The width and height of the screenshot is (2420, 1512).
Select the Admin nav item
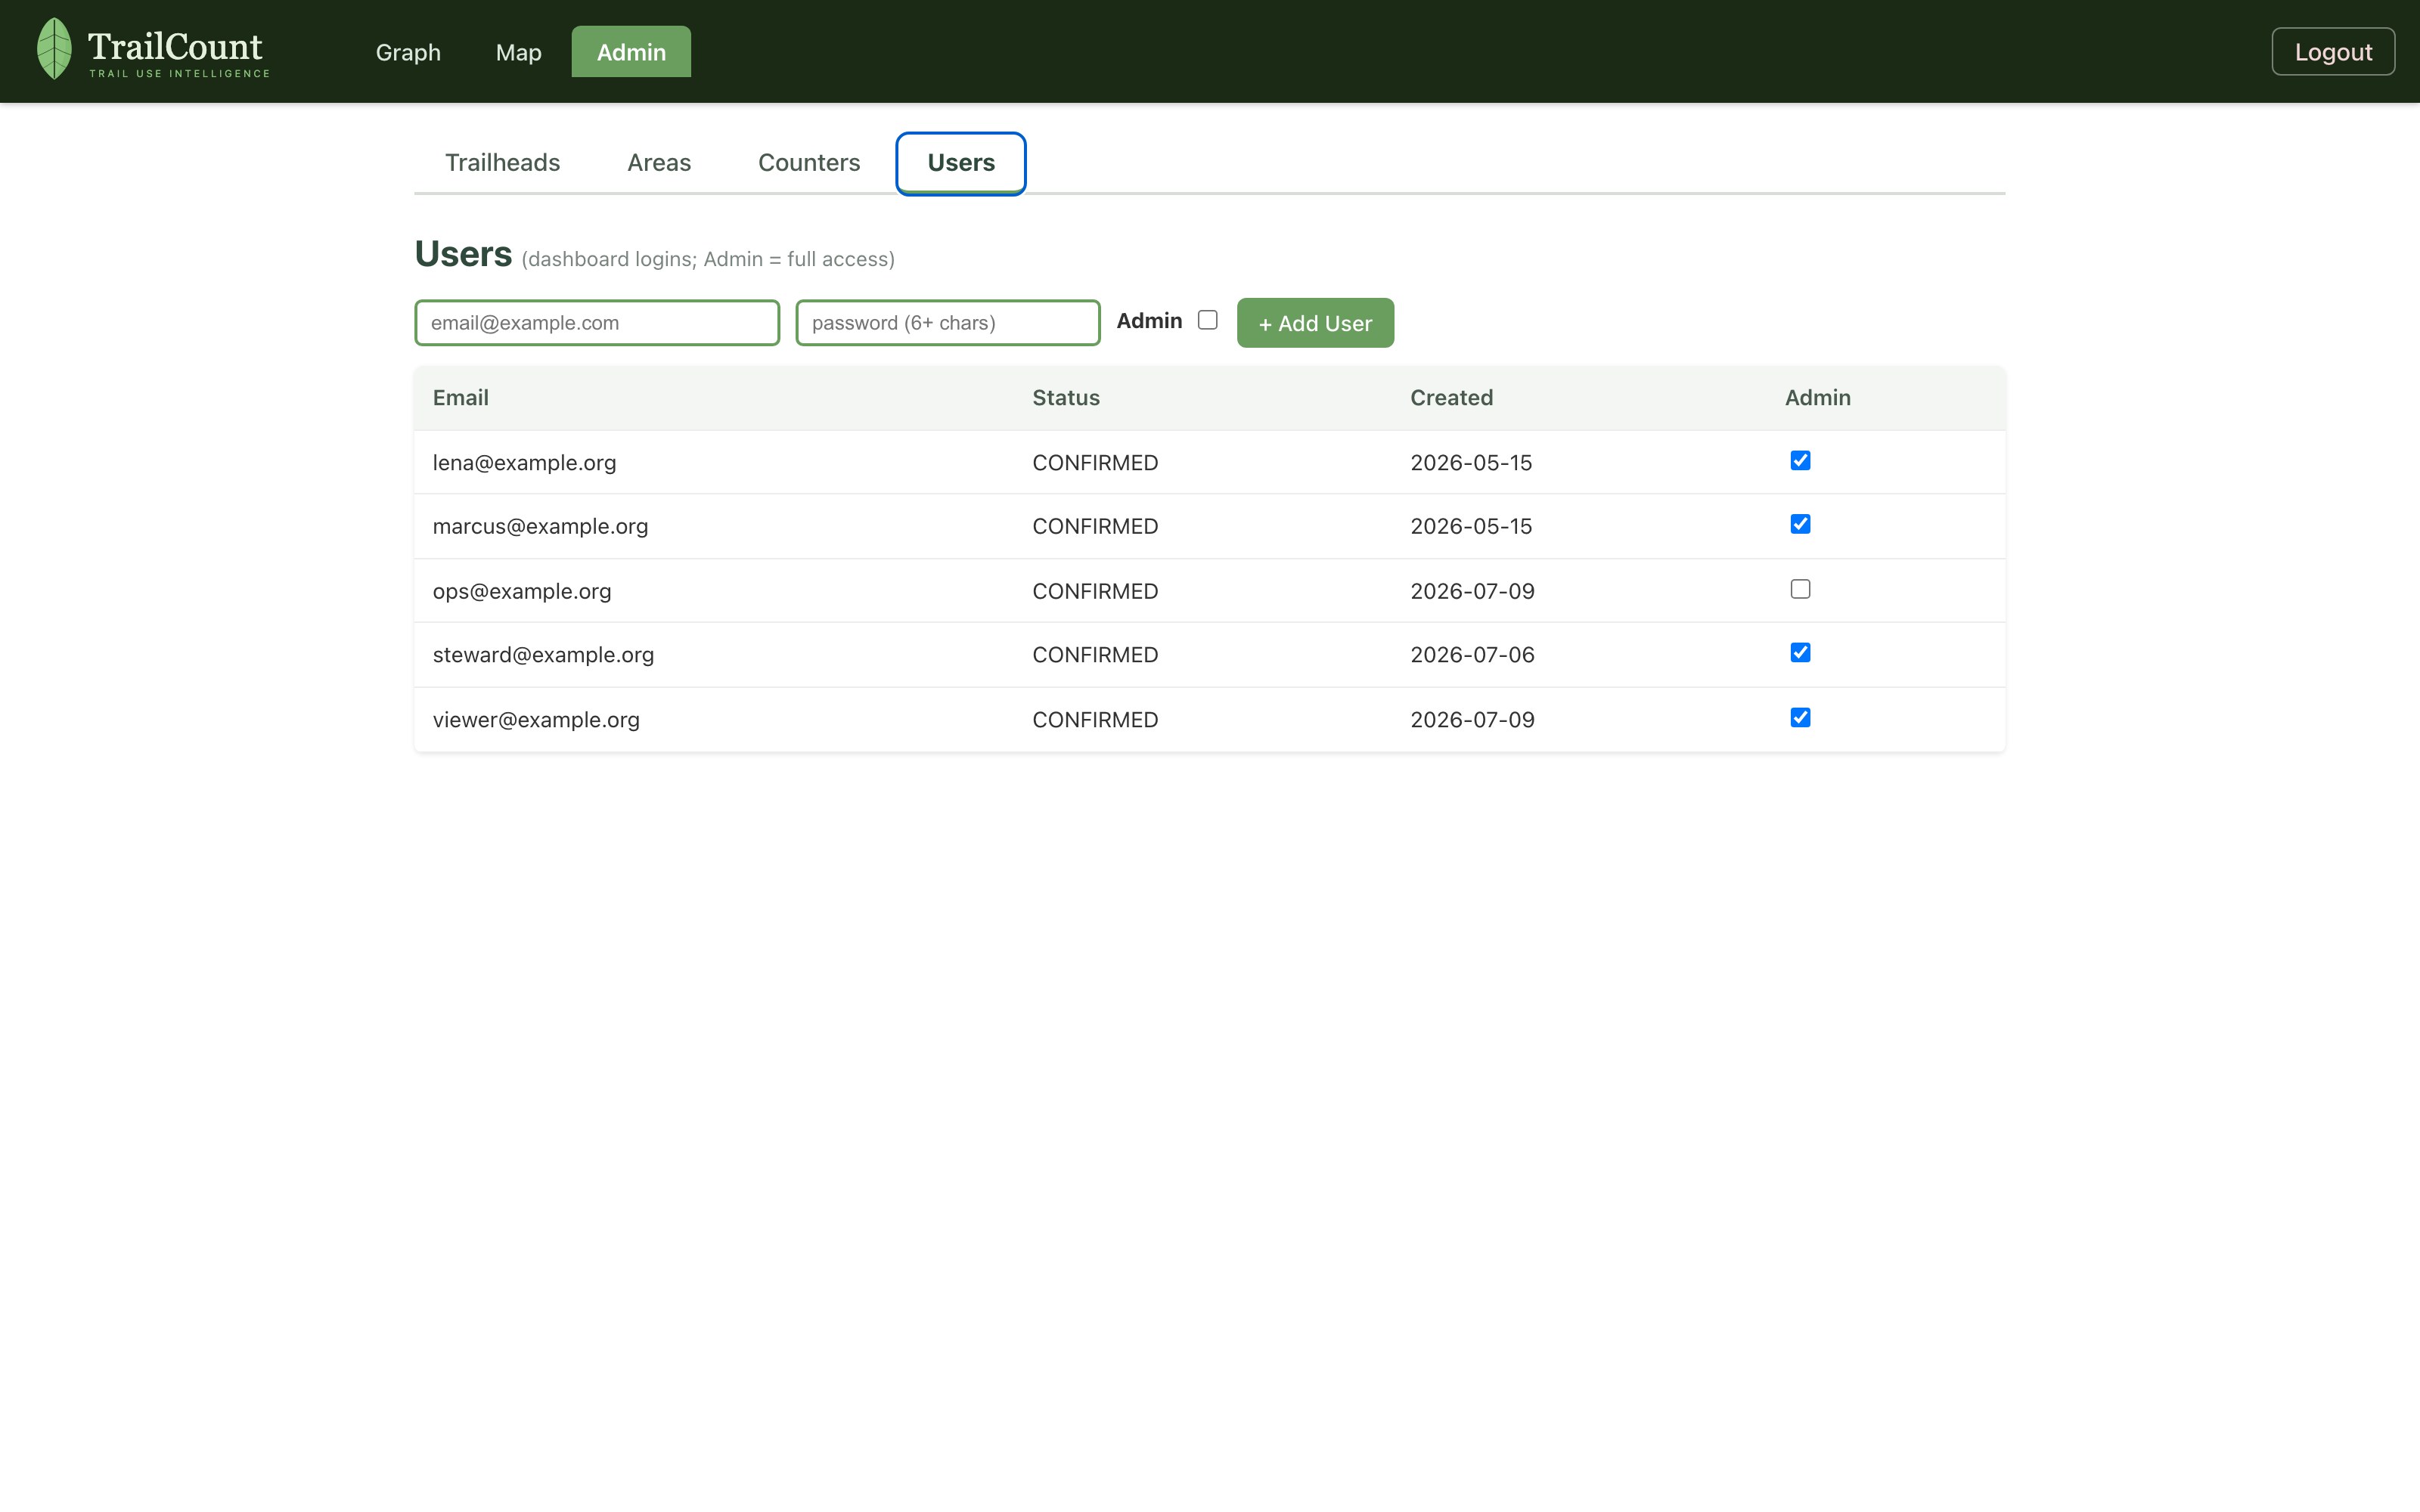click(631, 52)
